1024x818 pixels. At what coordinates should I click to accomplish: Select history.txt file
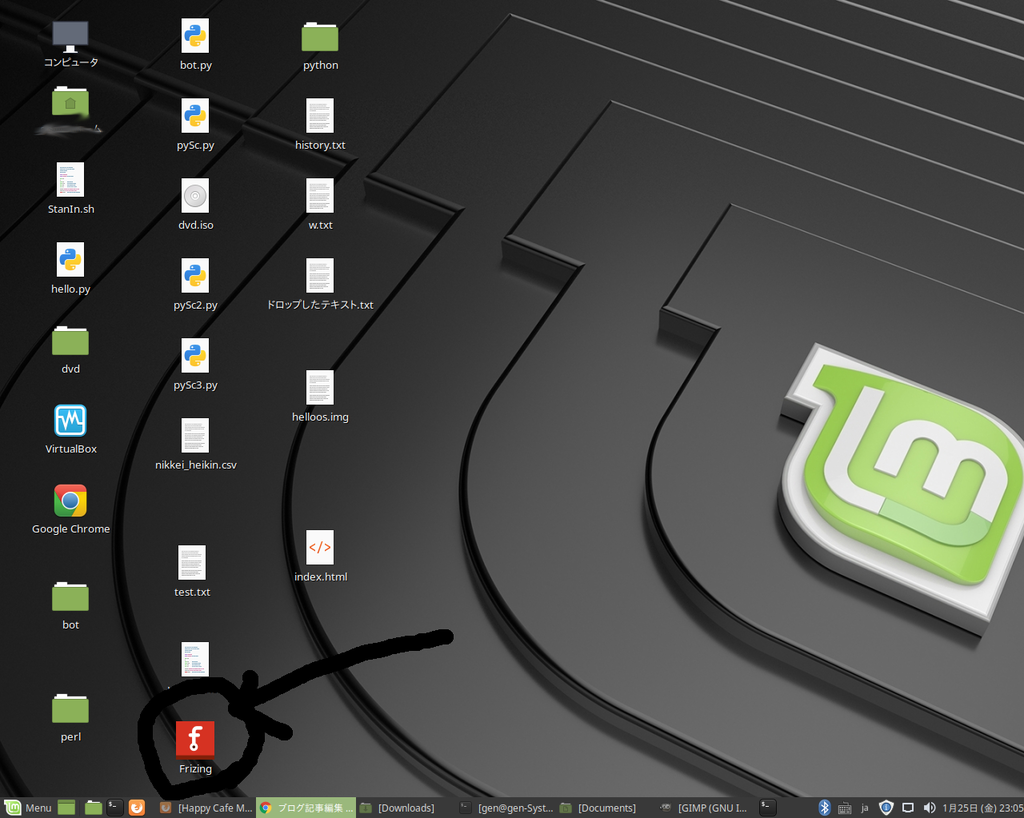pyautogui.click(x=320, y=116)
